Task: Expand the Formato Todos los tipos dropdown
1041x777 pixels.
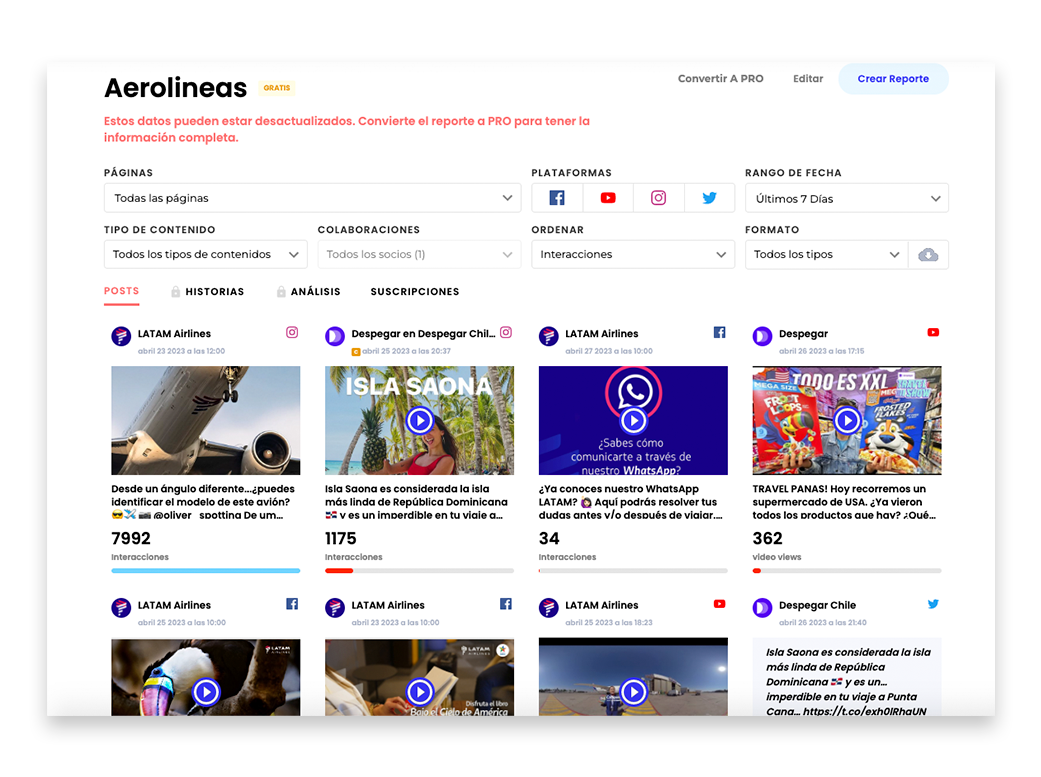Action: (827, 254)
